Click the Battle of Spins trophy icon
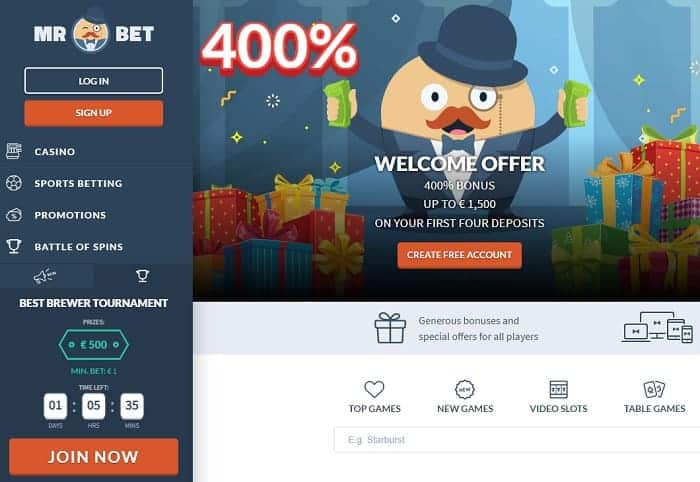This screenshot has height=482, width=700. coord(14,246)
